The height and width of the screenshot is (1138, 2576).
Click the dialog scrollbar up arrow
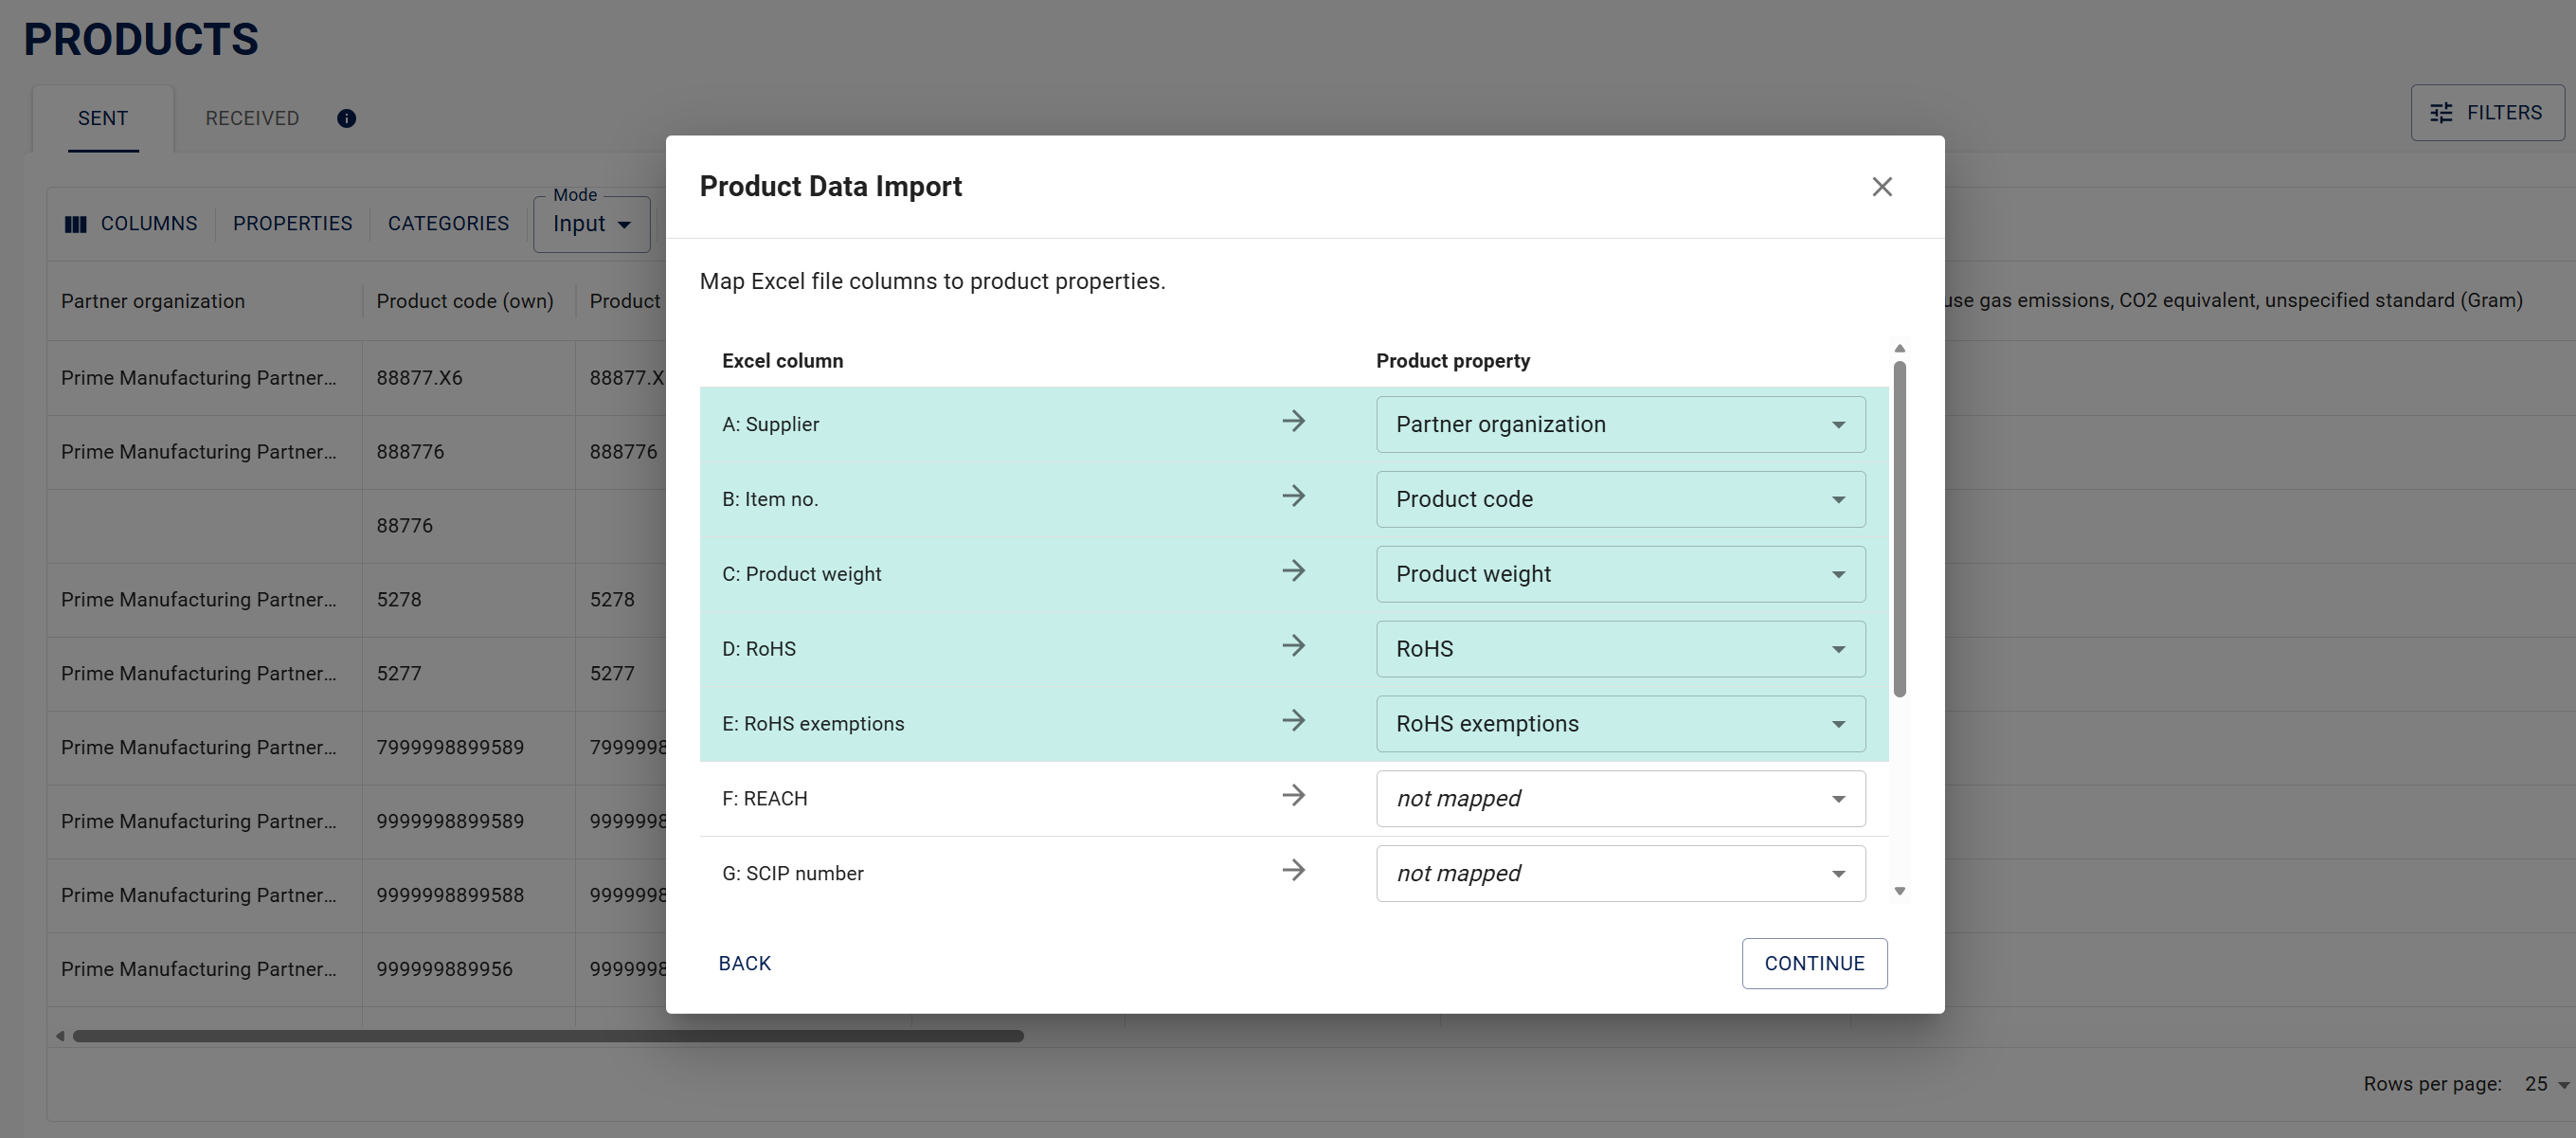tap(1899, 348)
